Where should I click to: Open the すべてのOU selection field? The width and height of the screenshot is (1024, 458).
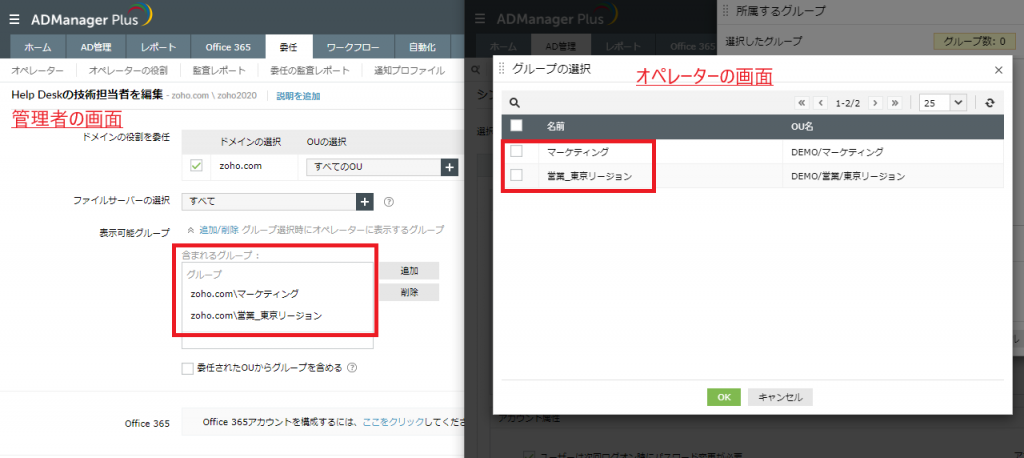[374, 167]
